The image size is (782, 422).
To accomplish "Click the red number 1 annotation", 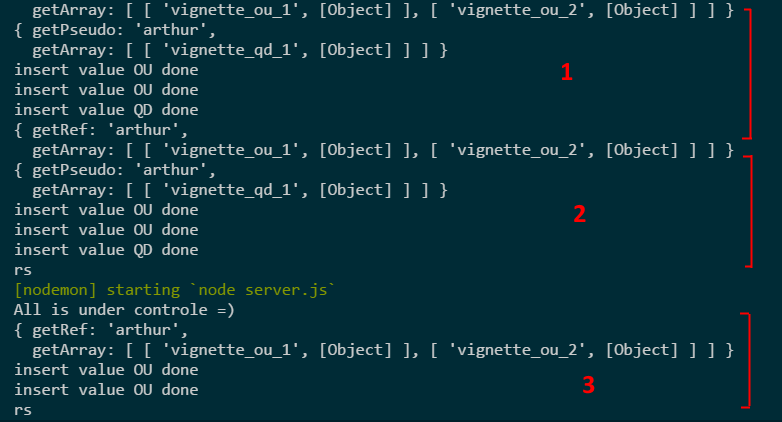I will tap(567, 72).
